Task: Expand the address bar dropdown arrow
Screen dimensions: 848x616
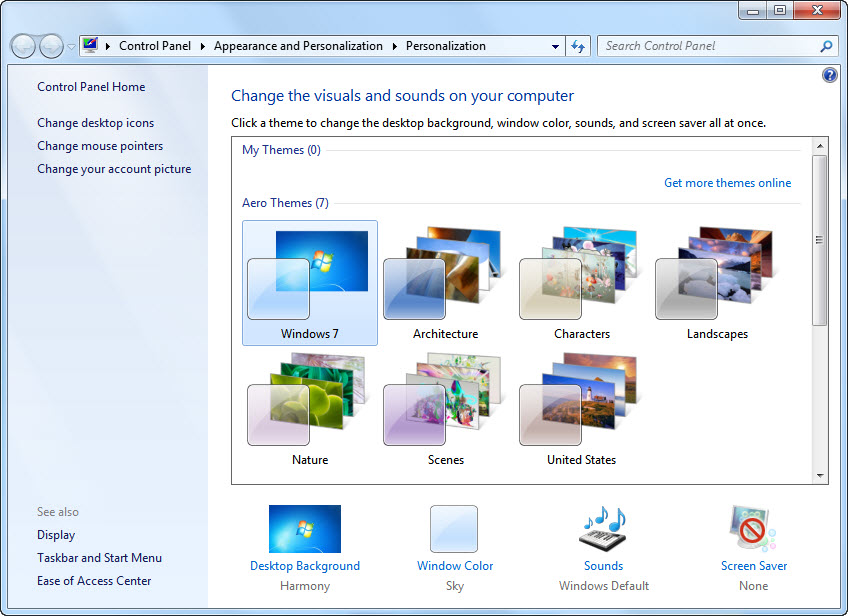Action: point(554,46)
